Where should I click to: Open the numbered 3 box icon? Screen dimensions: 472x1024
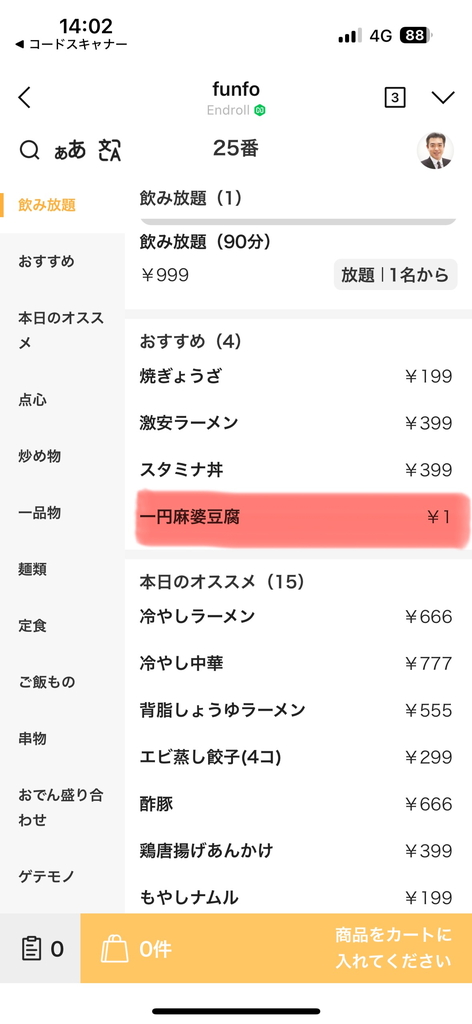coord(394,97)
